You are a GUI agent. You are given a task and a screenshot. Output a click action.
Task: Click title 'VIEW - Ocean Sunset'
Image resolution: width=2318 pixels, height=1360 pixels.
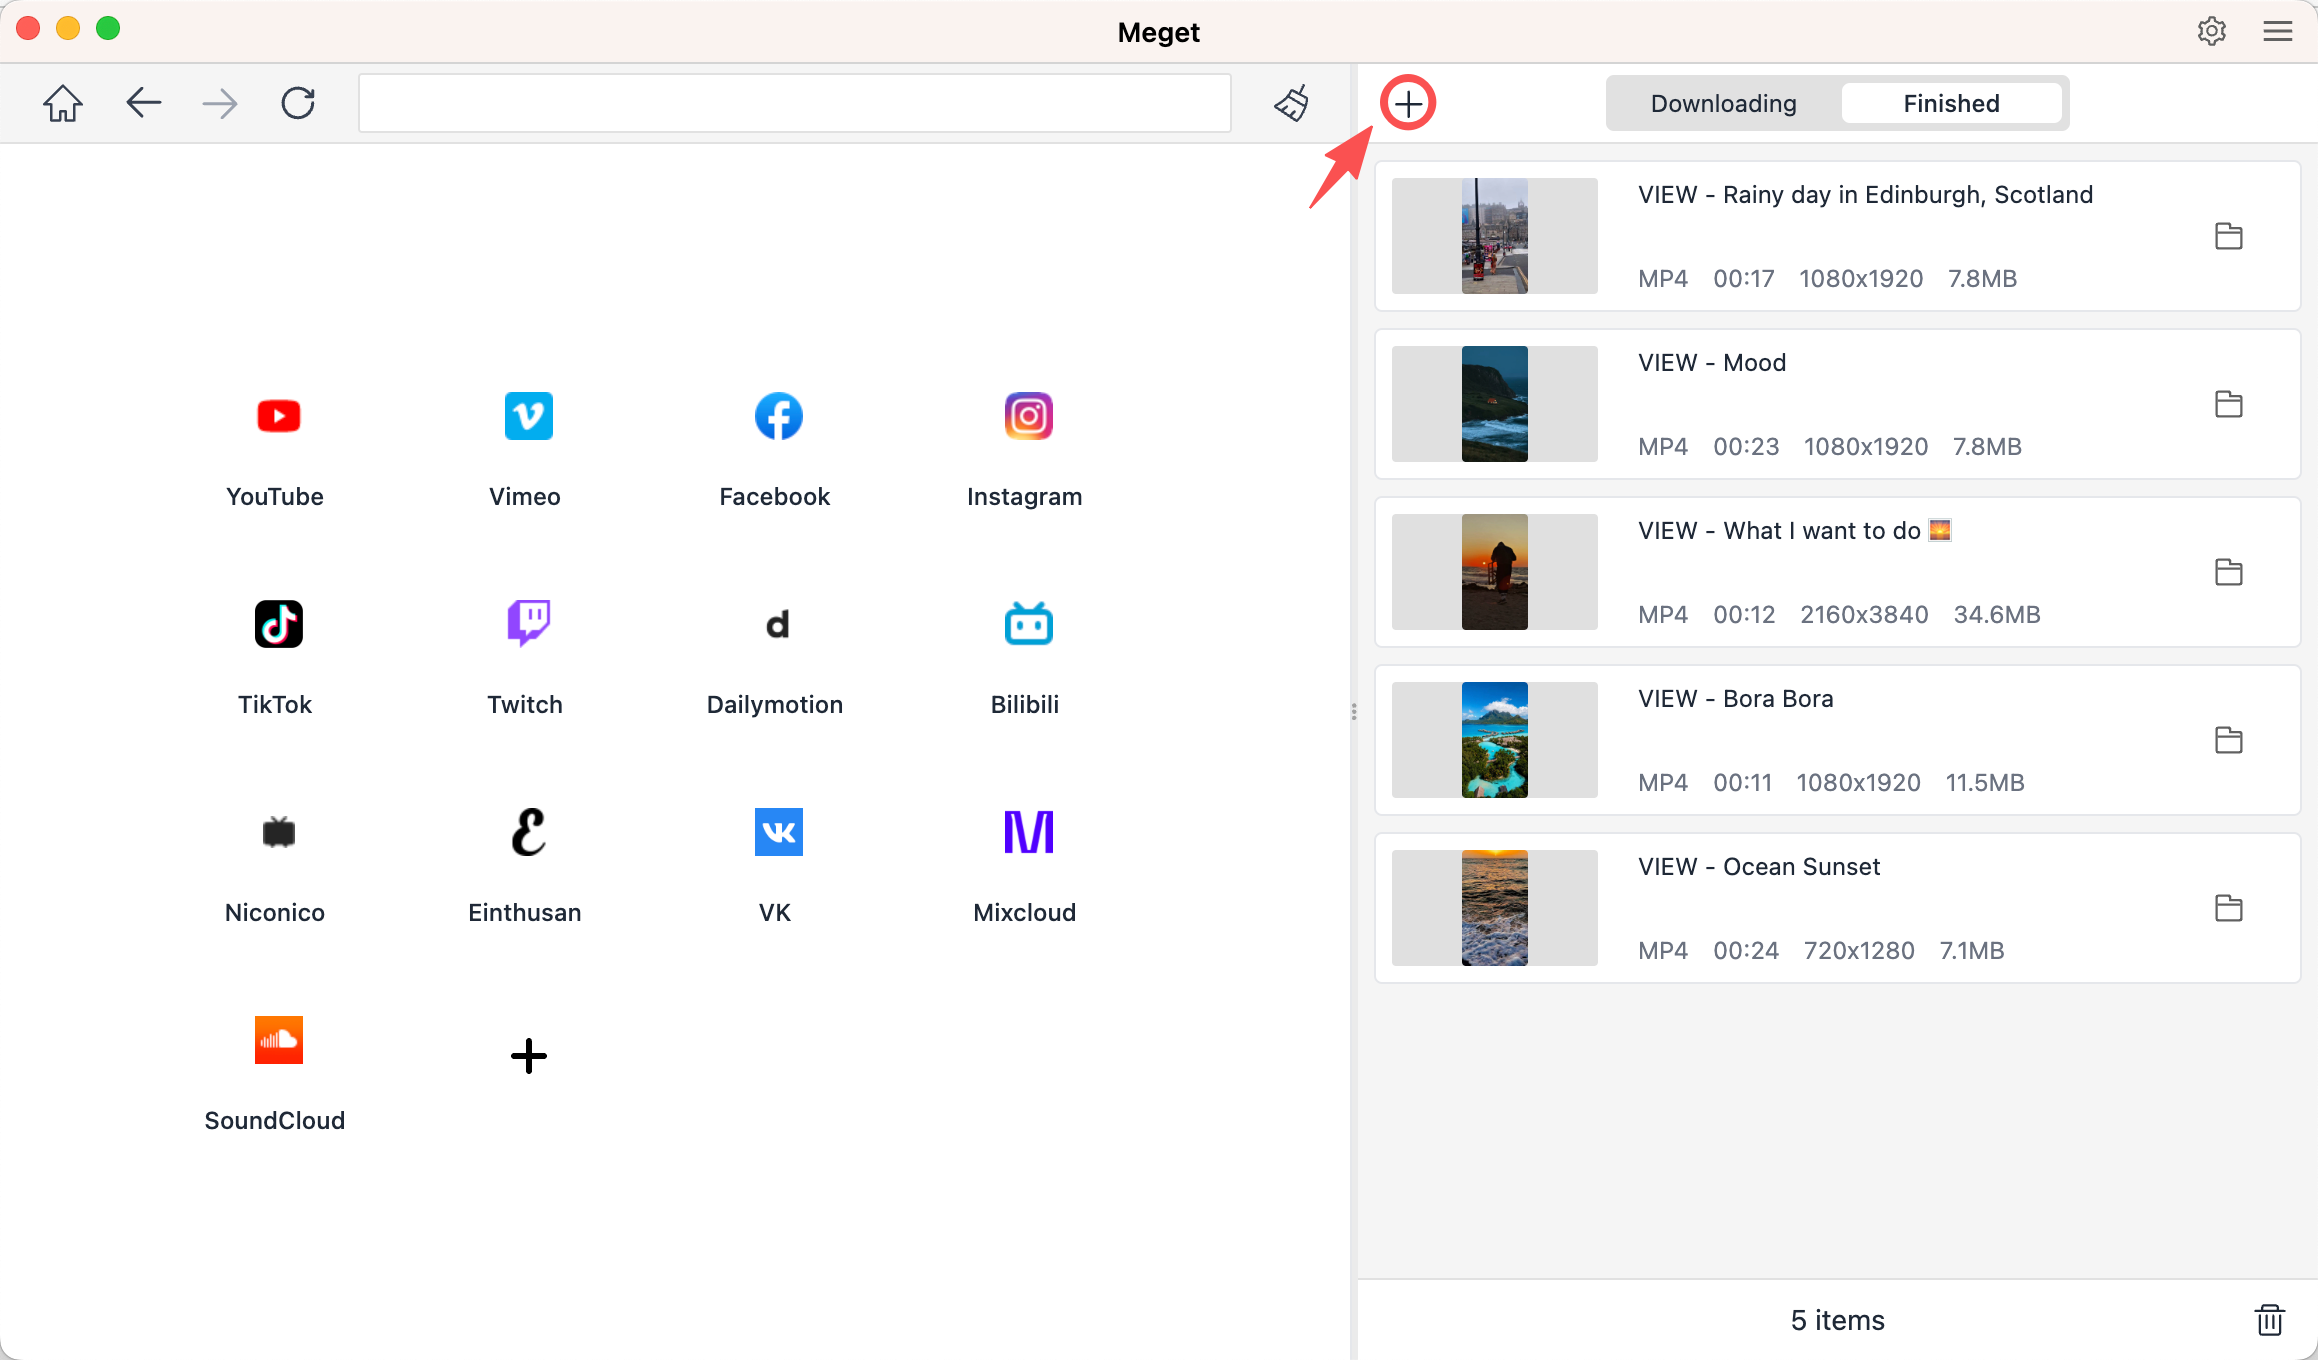point(1759,867)
